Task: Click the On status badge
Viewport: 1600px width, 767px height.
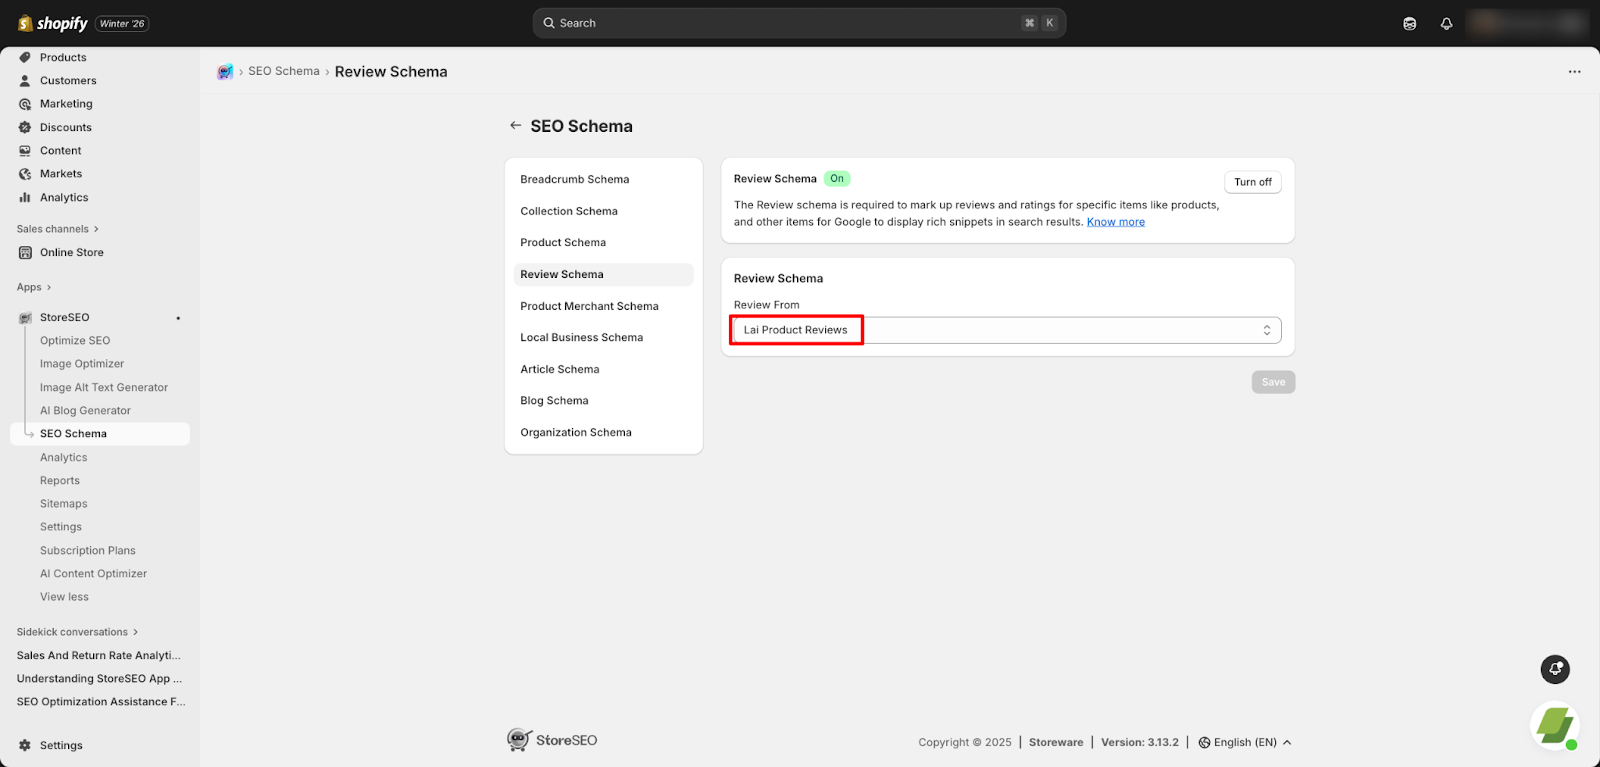Action: tap(837, 179)
